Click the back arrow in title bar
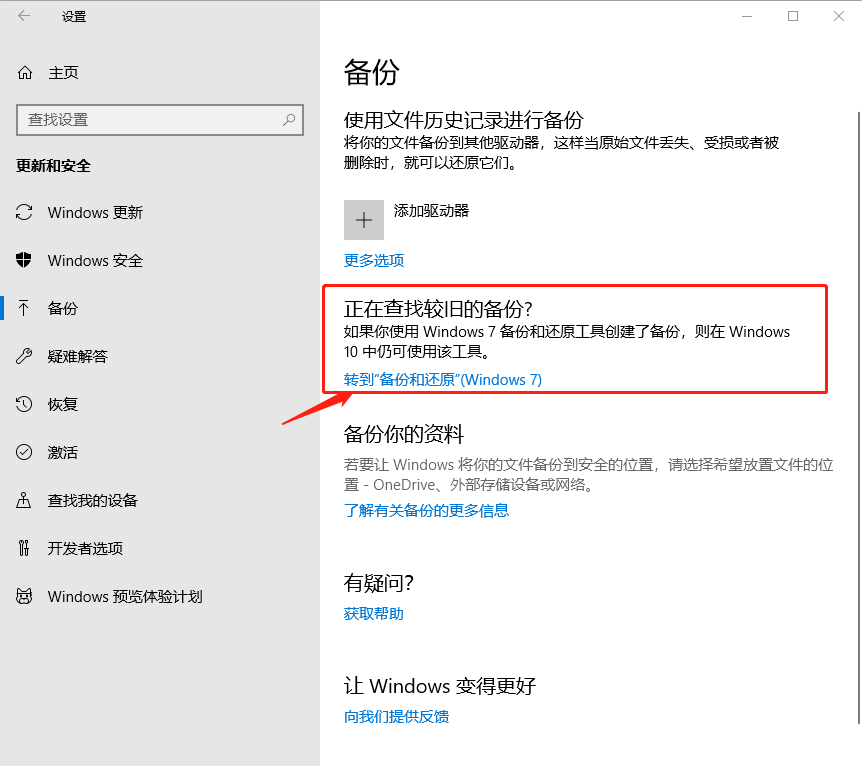The height and width of the screenshot is (766, 862). coord(24,16)
